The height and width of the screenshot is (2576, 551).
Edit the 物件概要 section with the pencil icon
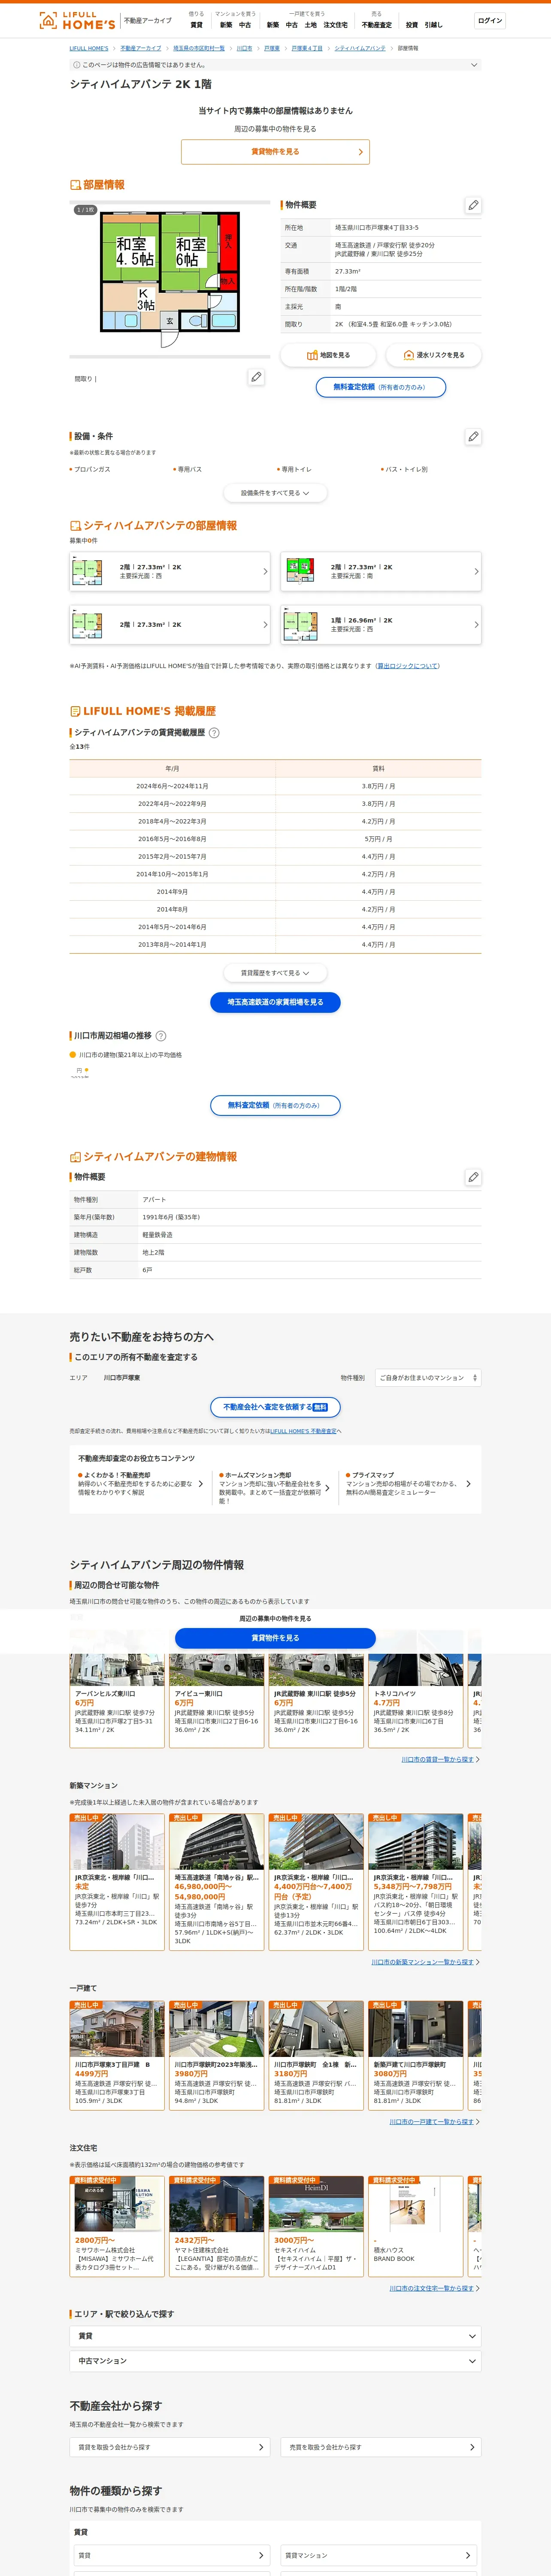point(473,205)
